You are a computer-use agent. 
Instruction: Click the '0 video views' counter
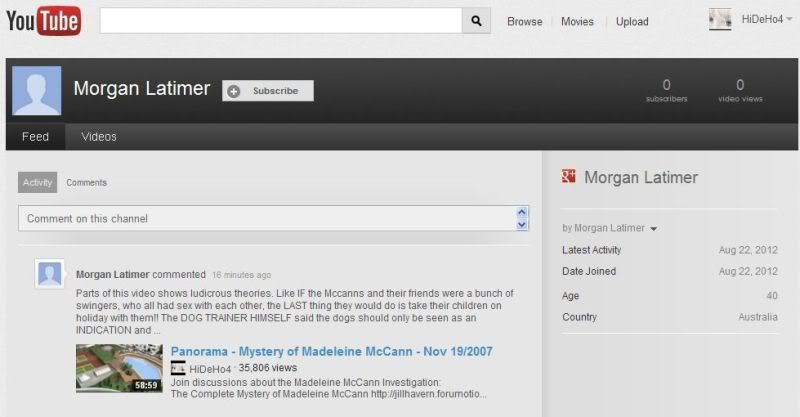pos(740,90)
